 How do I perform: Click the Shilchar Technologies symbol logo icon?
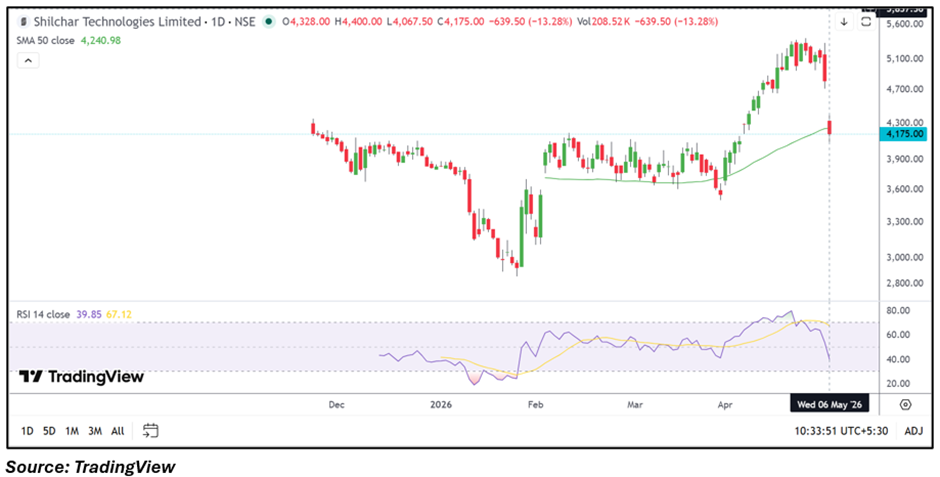[24, 22]
